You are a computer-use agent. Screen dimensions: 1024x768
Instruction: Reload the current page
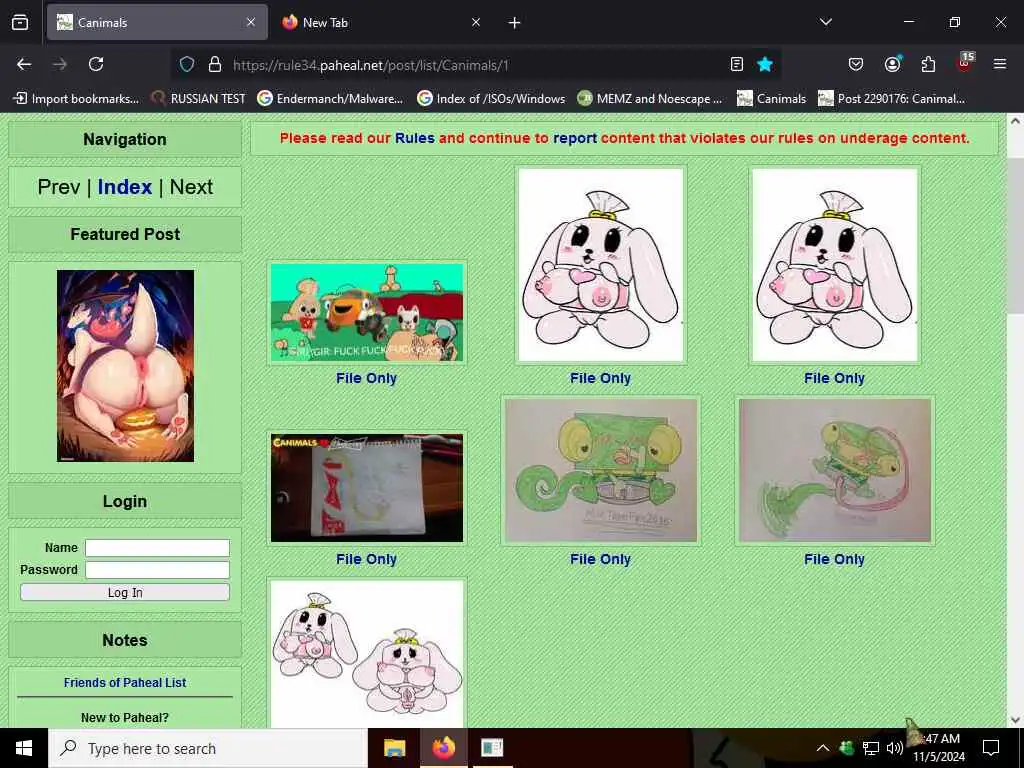tap(96, 64)
